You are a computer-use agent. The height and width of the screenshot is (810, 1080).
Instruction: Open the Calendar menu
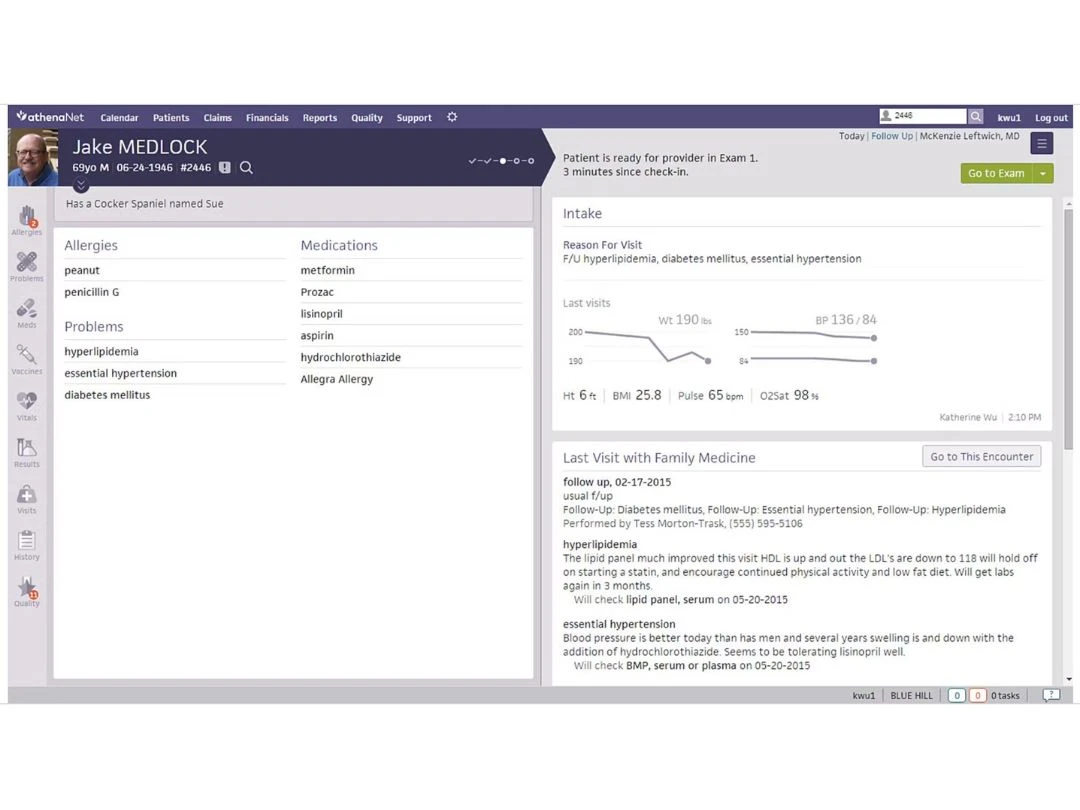point(119,118)
